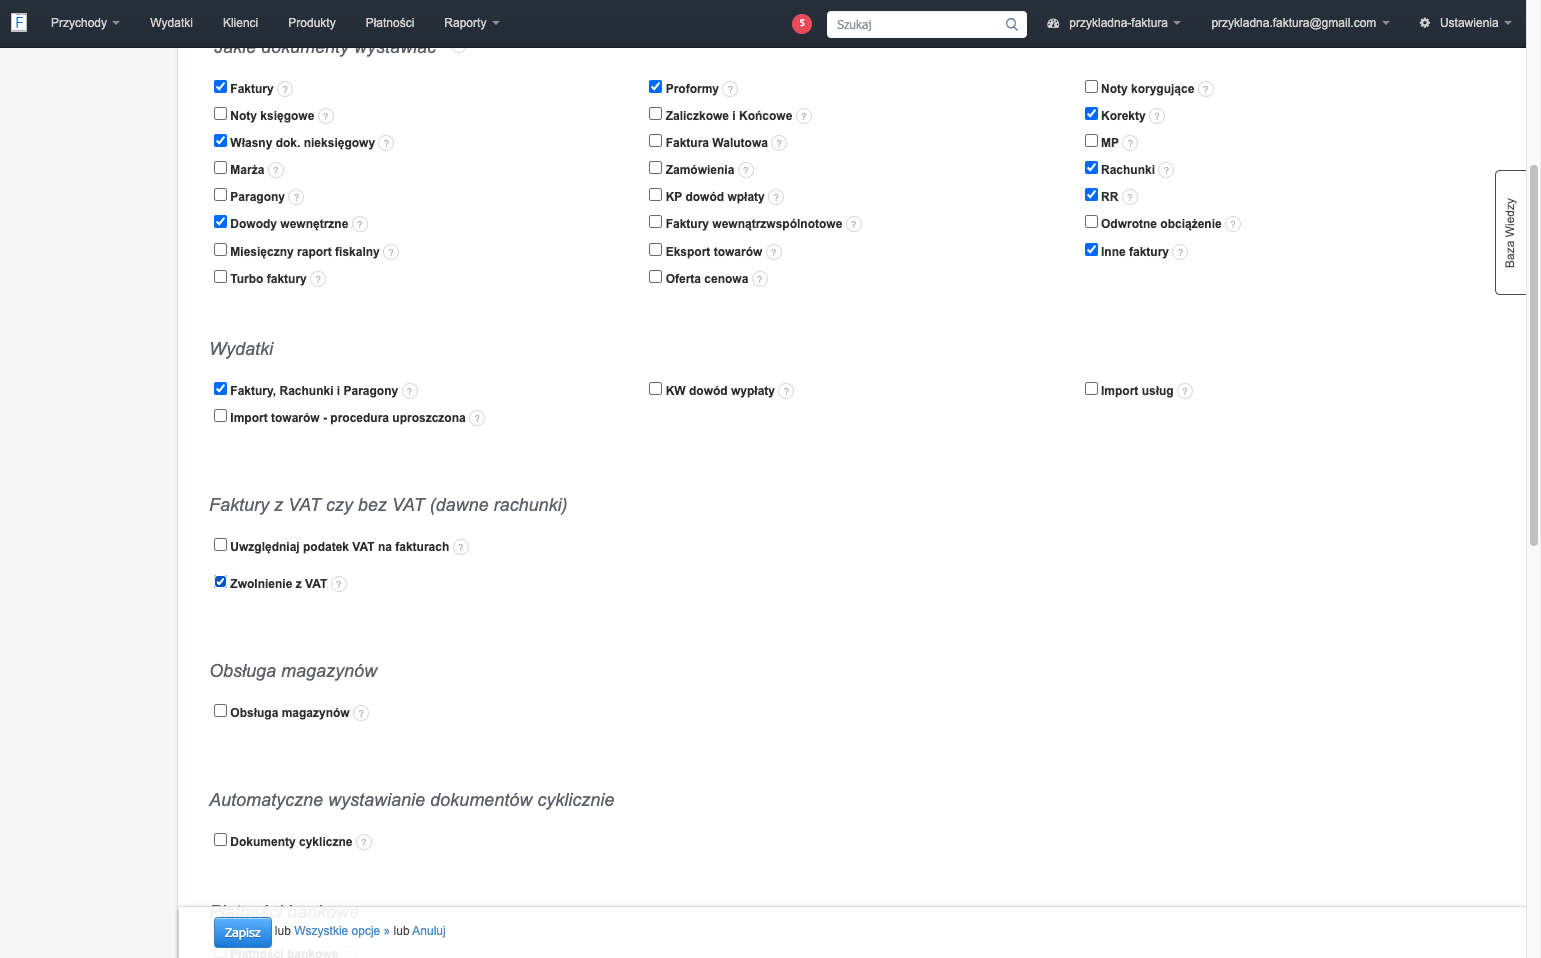Open the Ustawienia settings dropdown
1541x958 pixels.
pos(1465,23)
